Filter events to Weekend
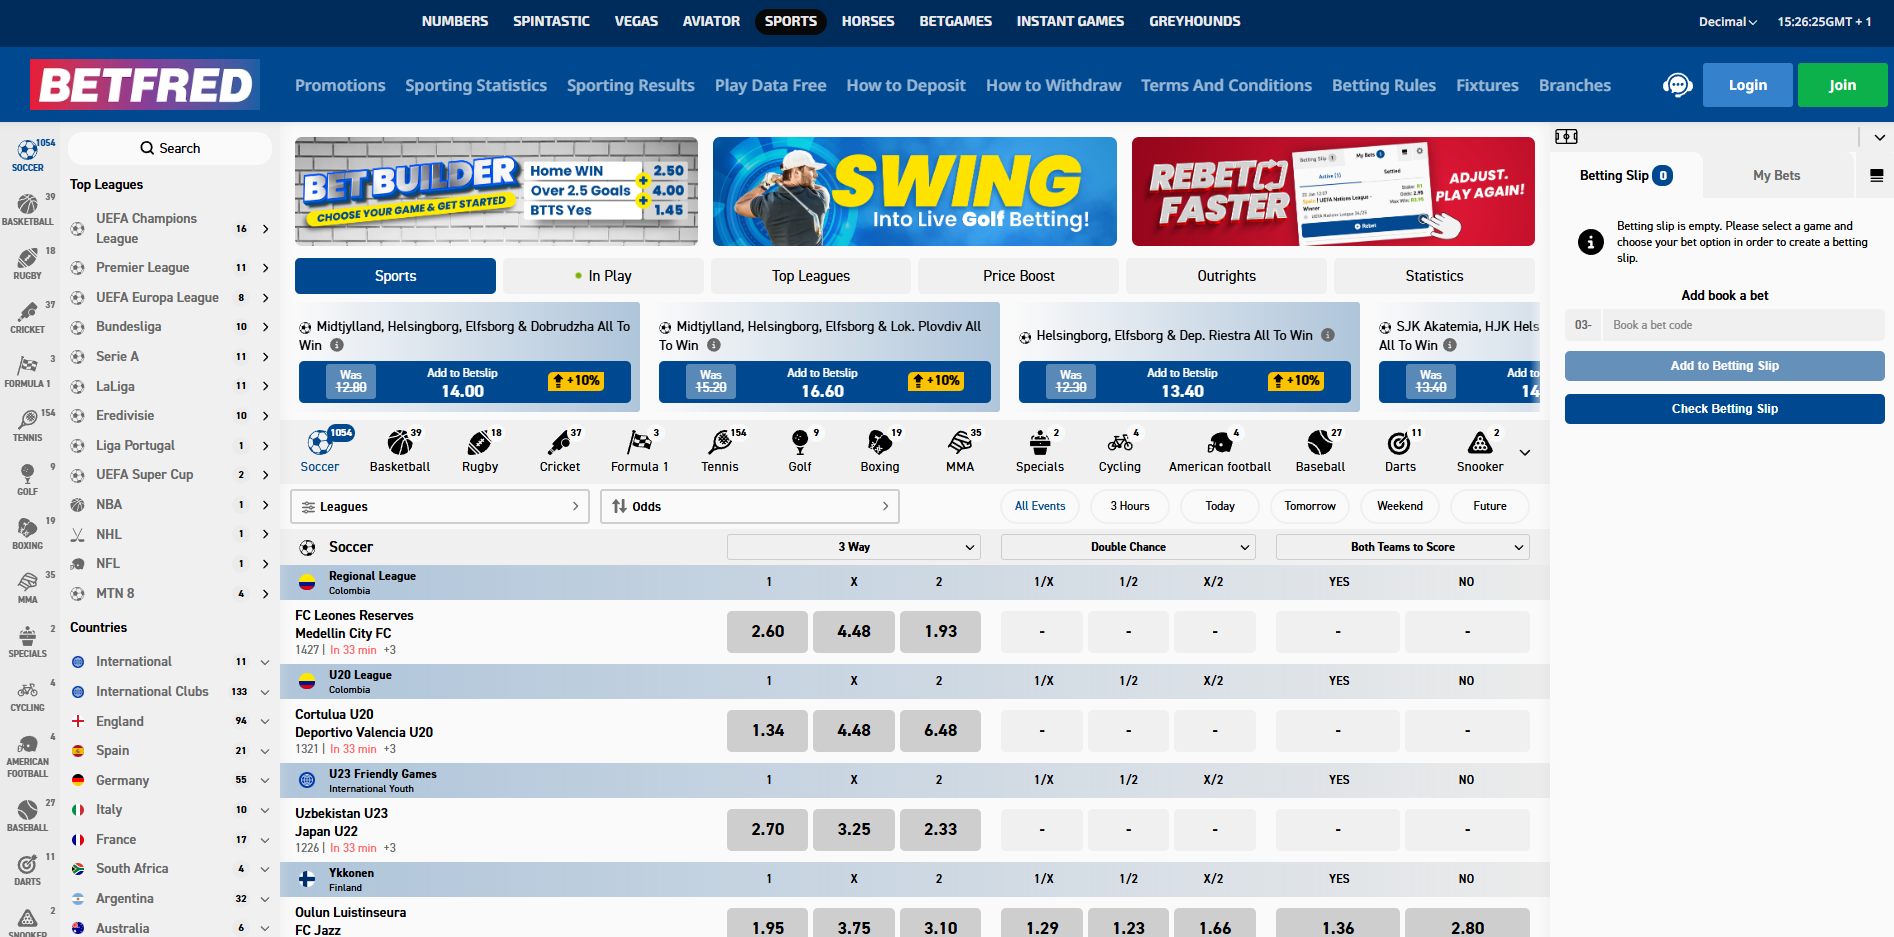 (1400, 506)
